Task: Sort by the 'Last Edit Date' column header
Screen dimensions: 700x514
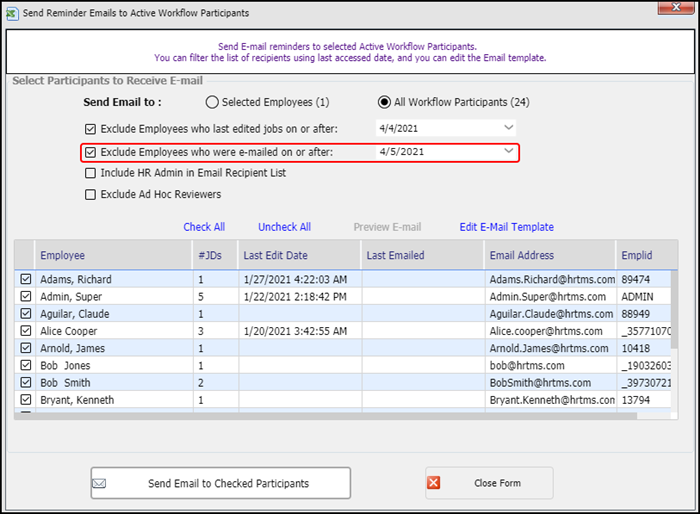Action: (275, 256)
